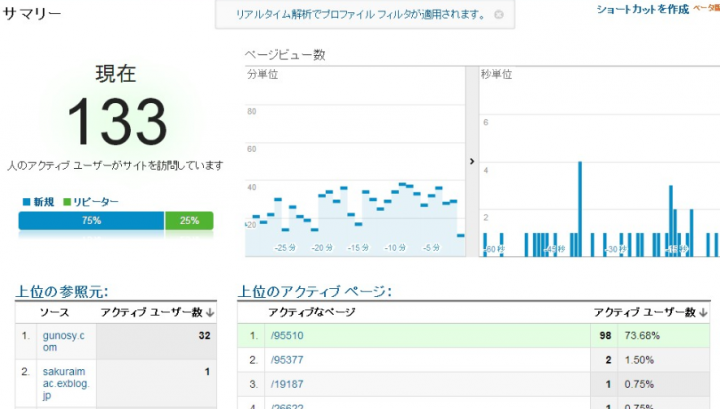Click the ショートカットを作成 link
Screen dimensions: 720x409
click(x=642, y=9)
